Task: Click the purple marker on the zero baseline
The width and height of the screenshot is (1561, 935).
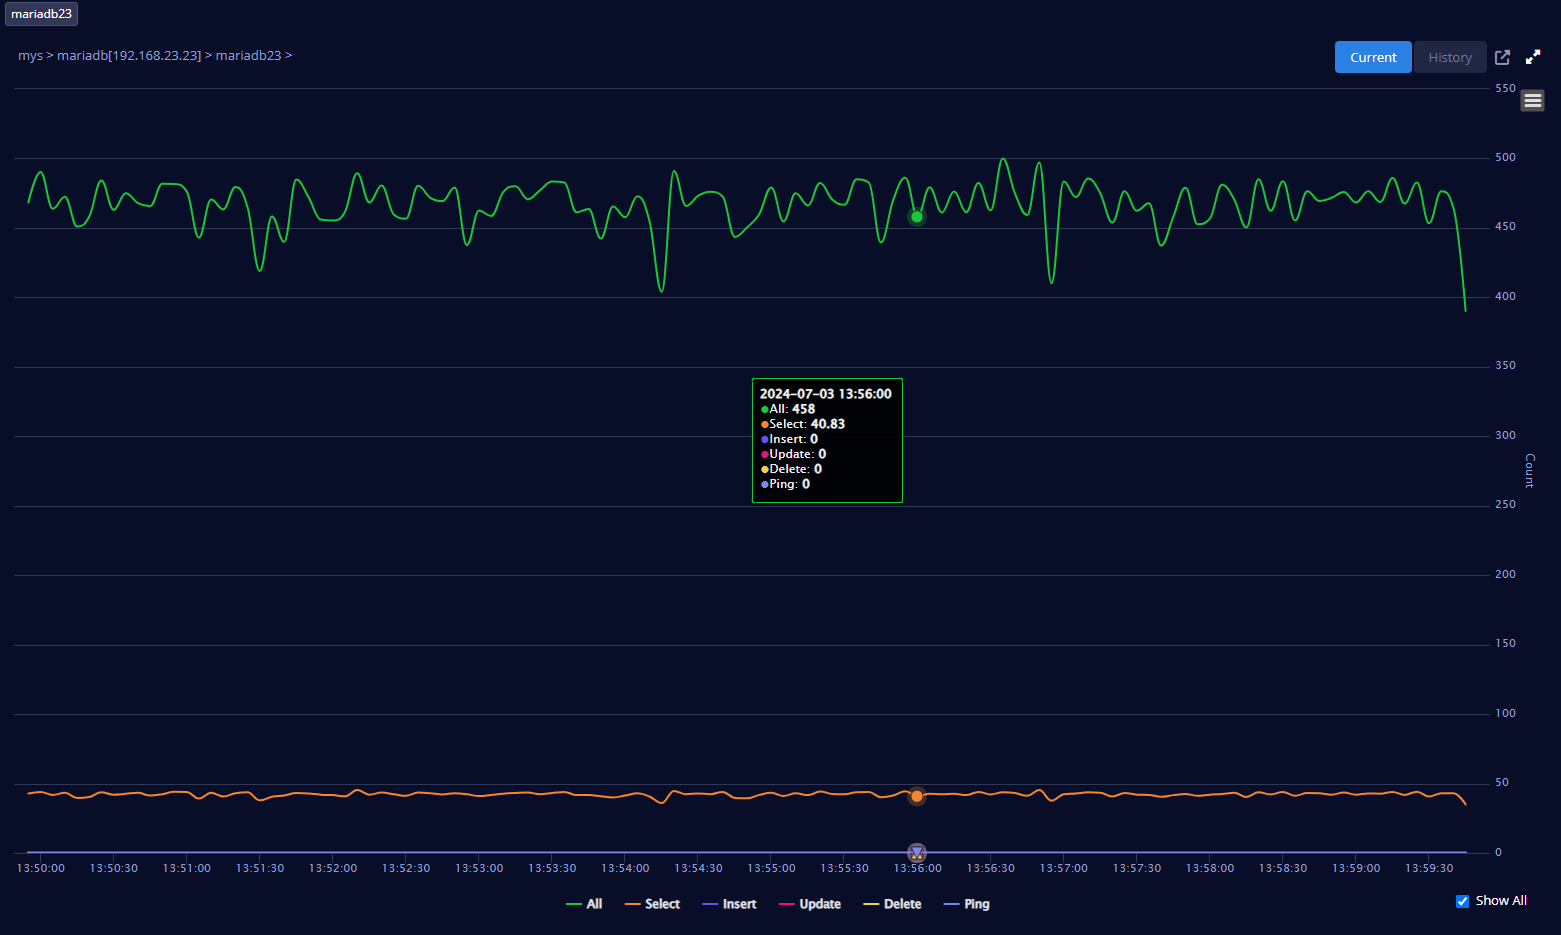Action: point(917,853)
